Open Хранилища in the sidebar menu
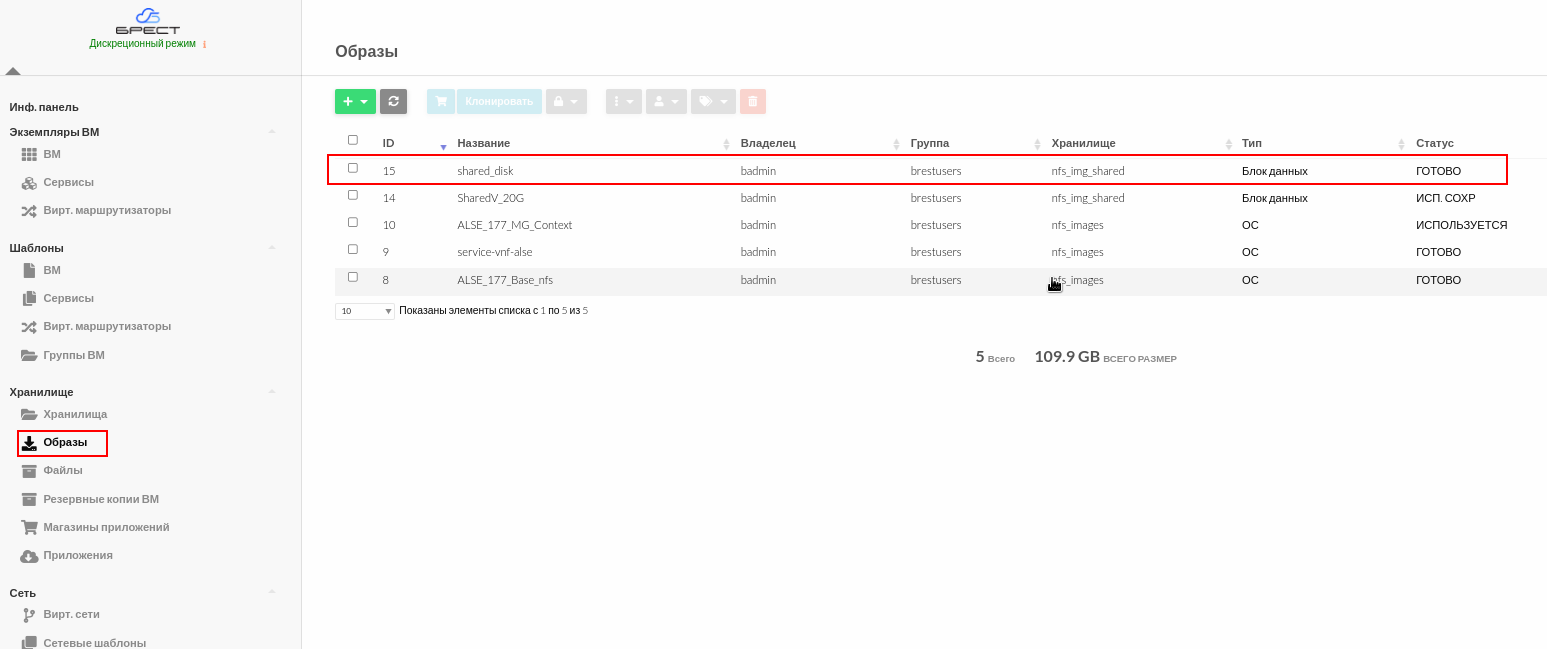Viewport: 1547px width, 649px height. click(x=75, y=414)
